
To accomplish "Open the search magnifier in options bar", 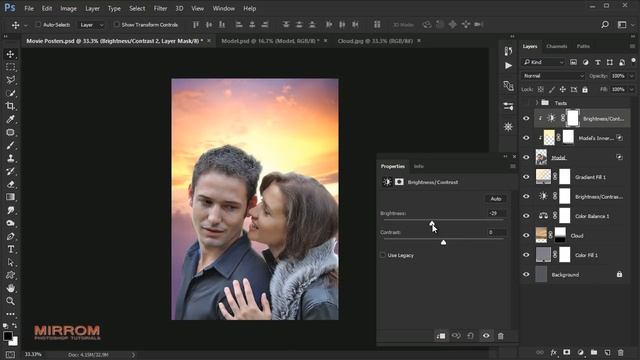I will click(x=605, y=25).
